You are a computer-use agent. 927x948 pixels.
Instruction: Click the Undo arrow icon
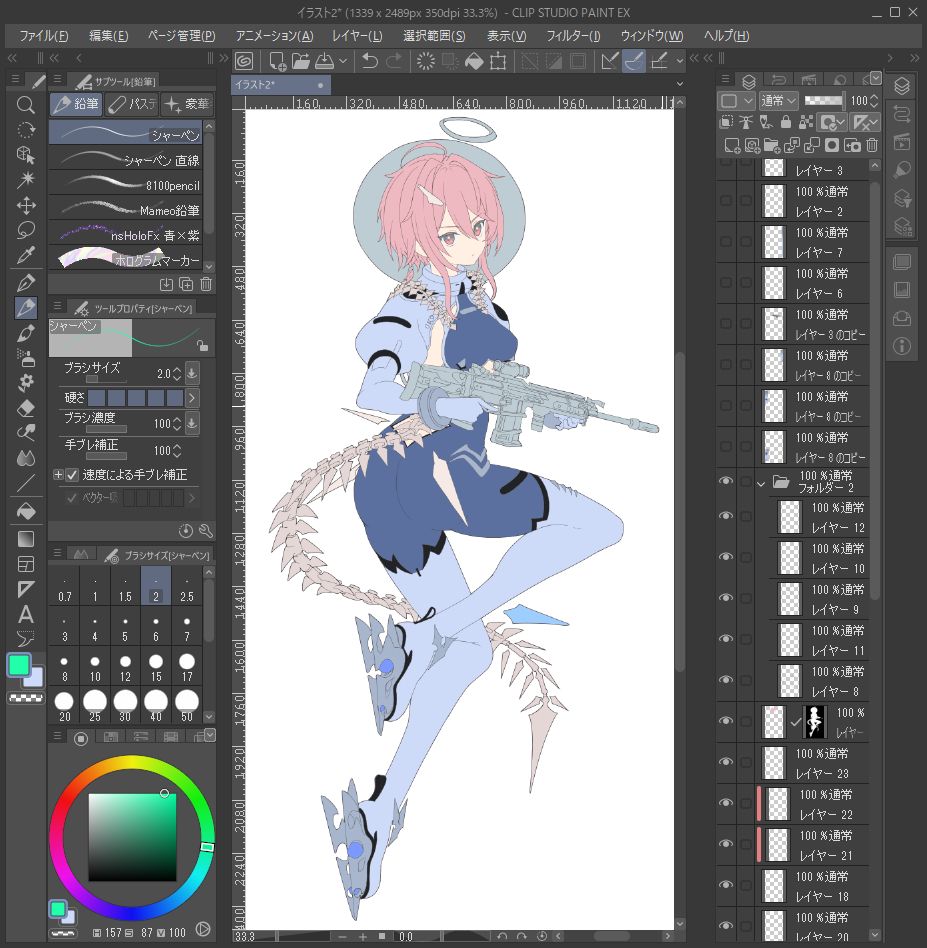click(369, 60)
